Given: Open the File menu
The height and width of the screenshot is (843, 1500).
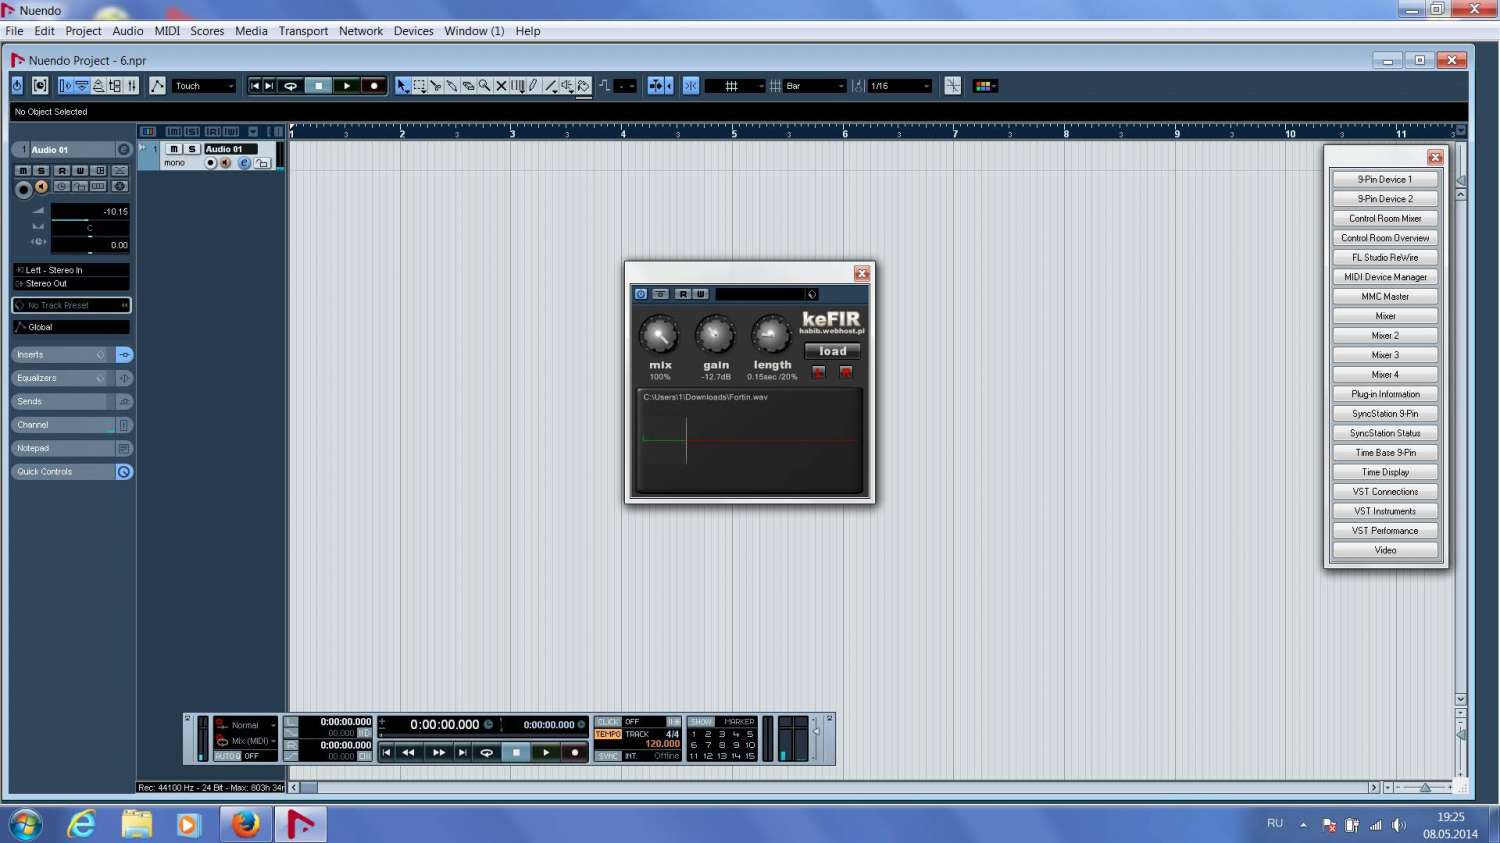Looking at the screenshot, I should 14,31.
